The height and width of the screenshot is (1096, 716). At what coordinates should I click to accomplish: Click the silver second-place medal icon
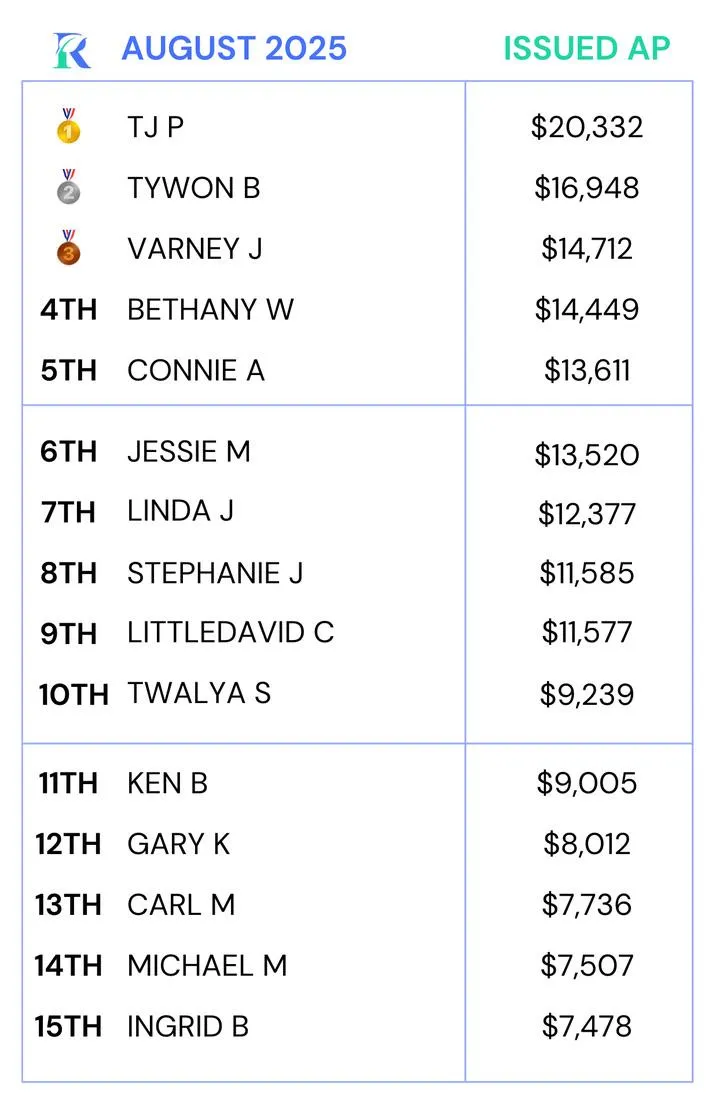[69, 187]
